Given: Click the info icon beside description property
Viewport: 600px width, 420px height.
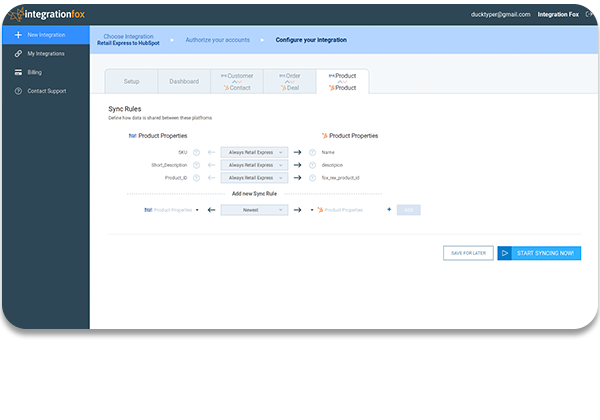Looking at the screenshot, I should pos(312,165).
